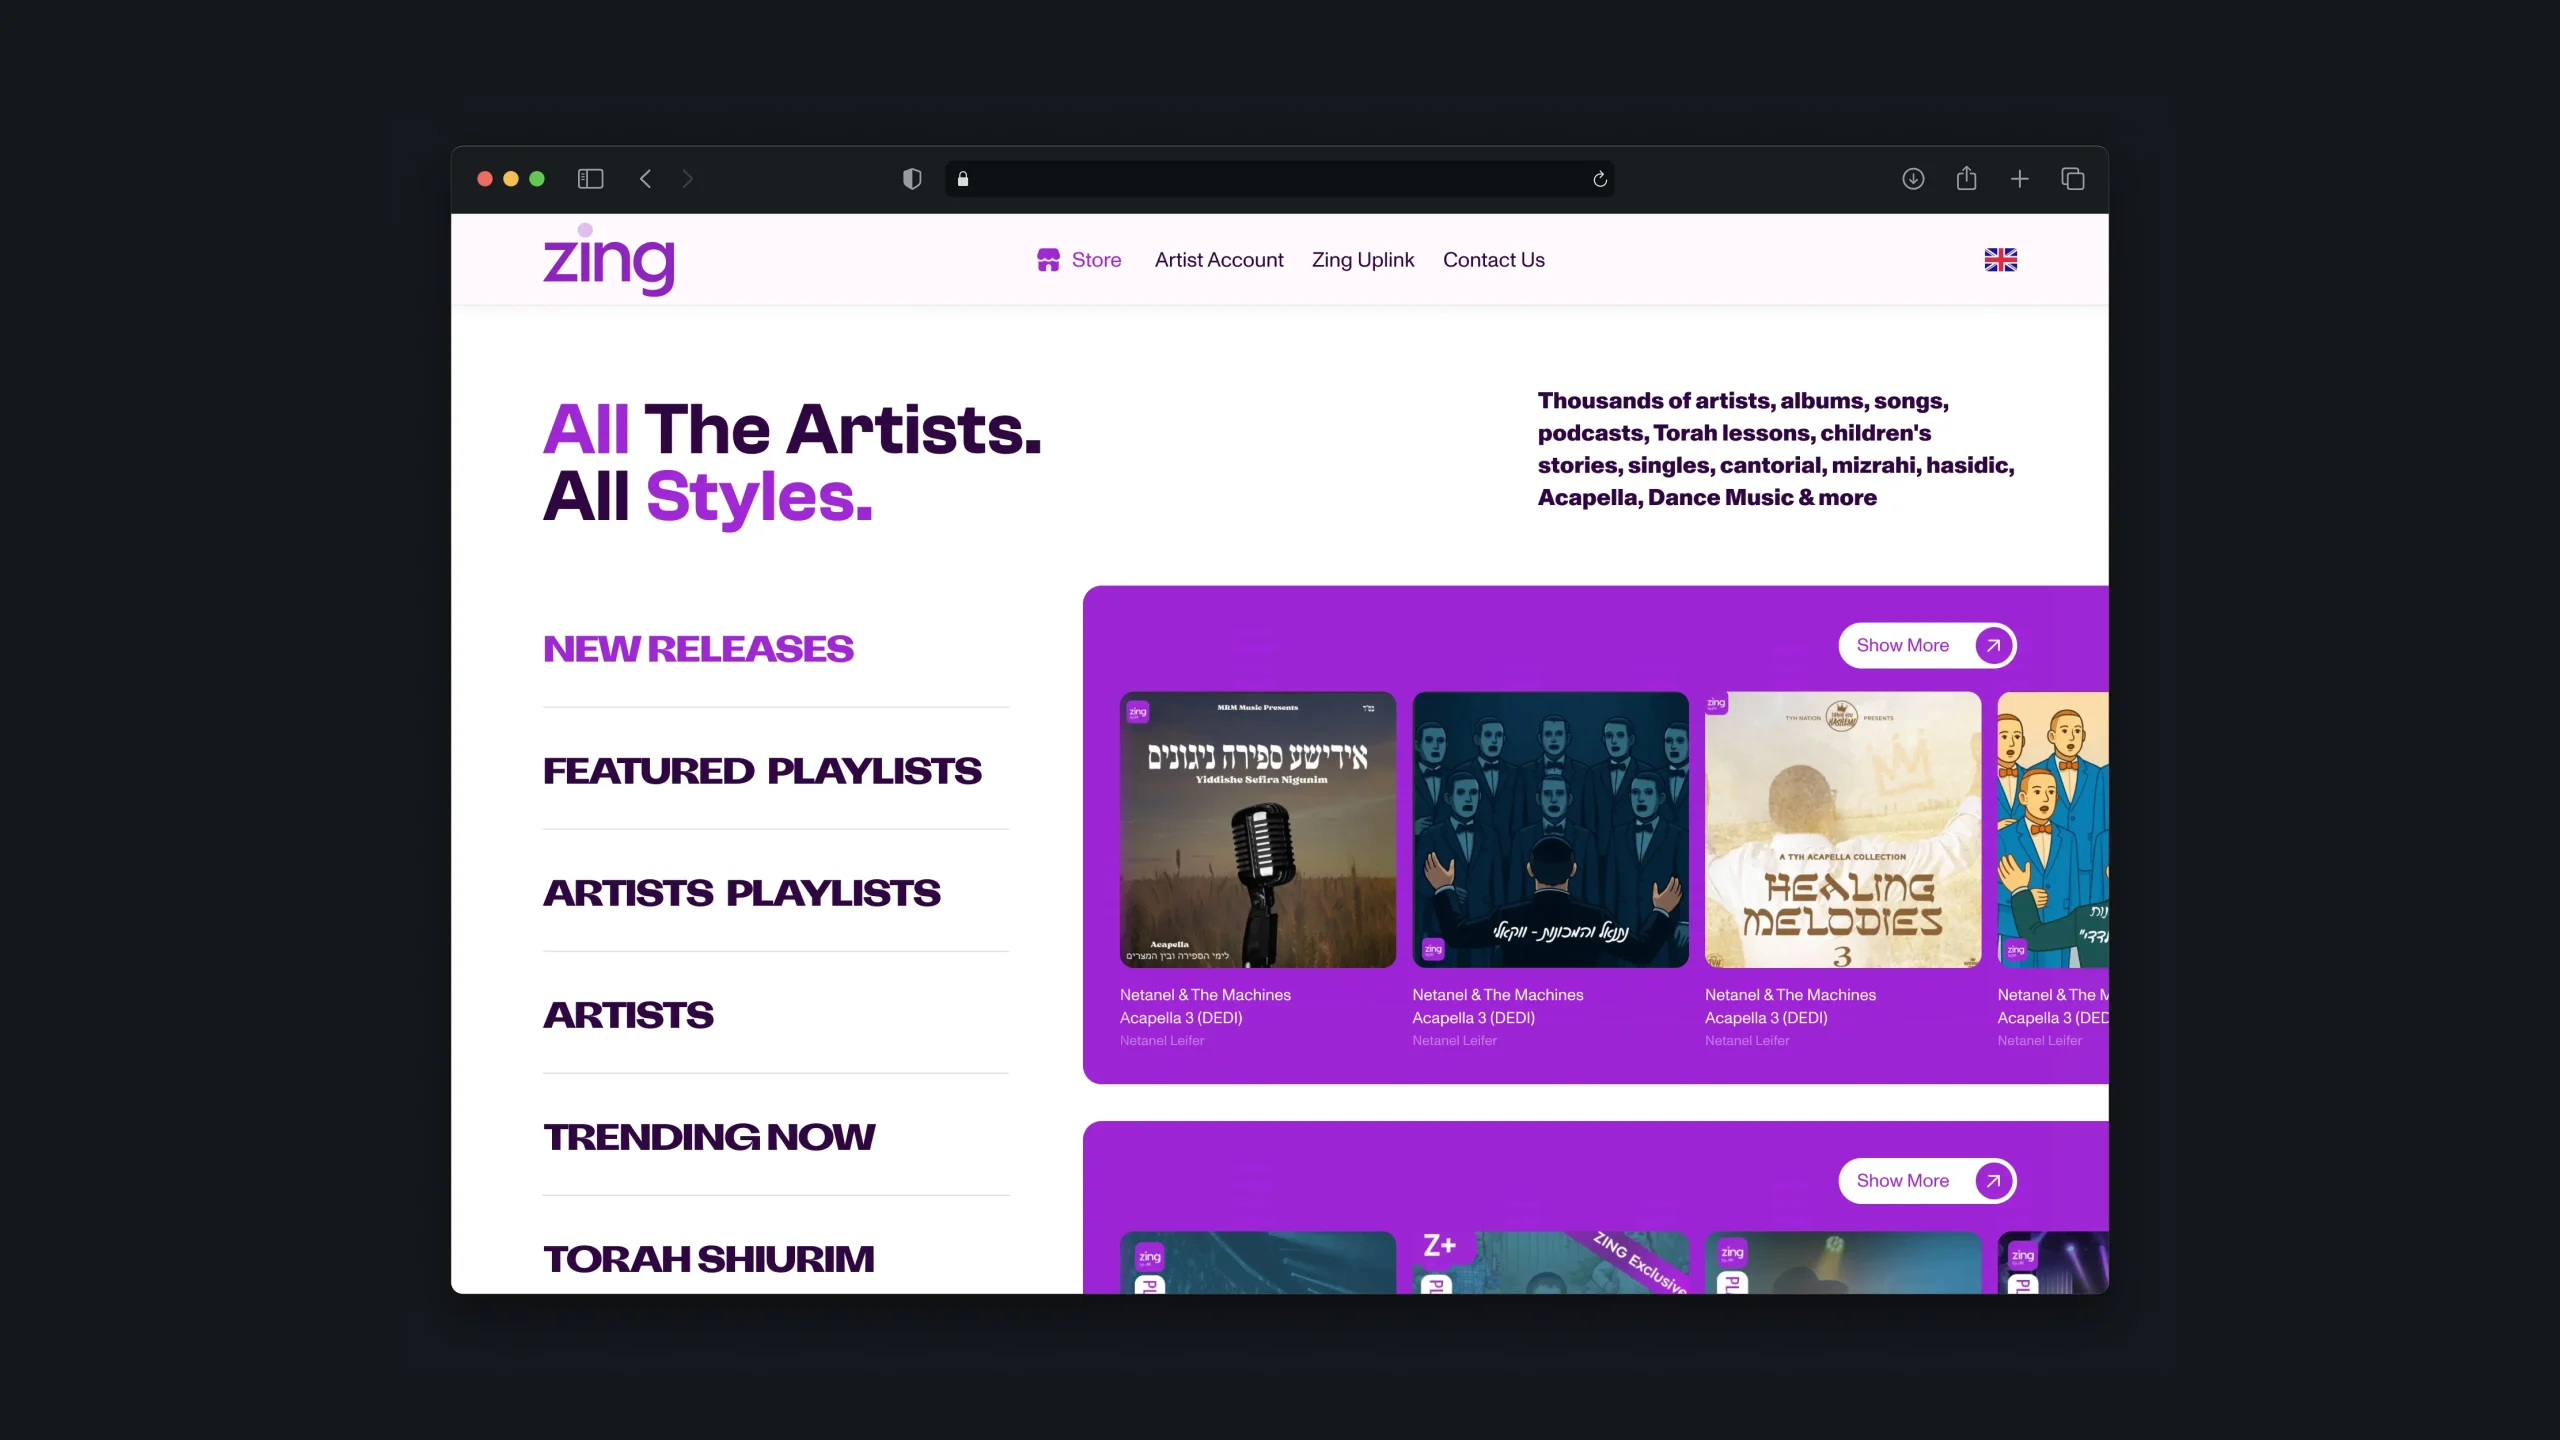
Task: Toggle the browser sidebar icon
Action: pyautogui.click(x=591, y=179)
